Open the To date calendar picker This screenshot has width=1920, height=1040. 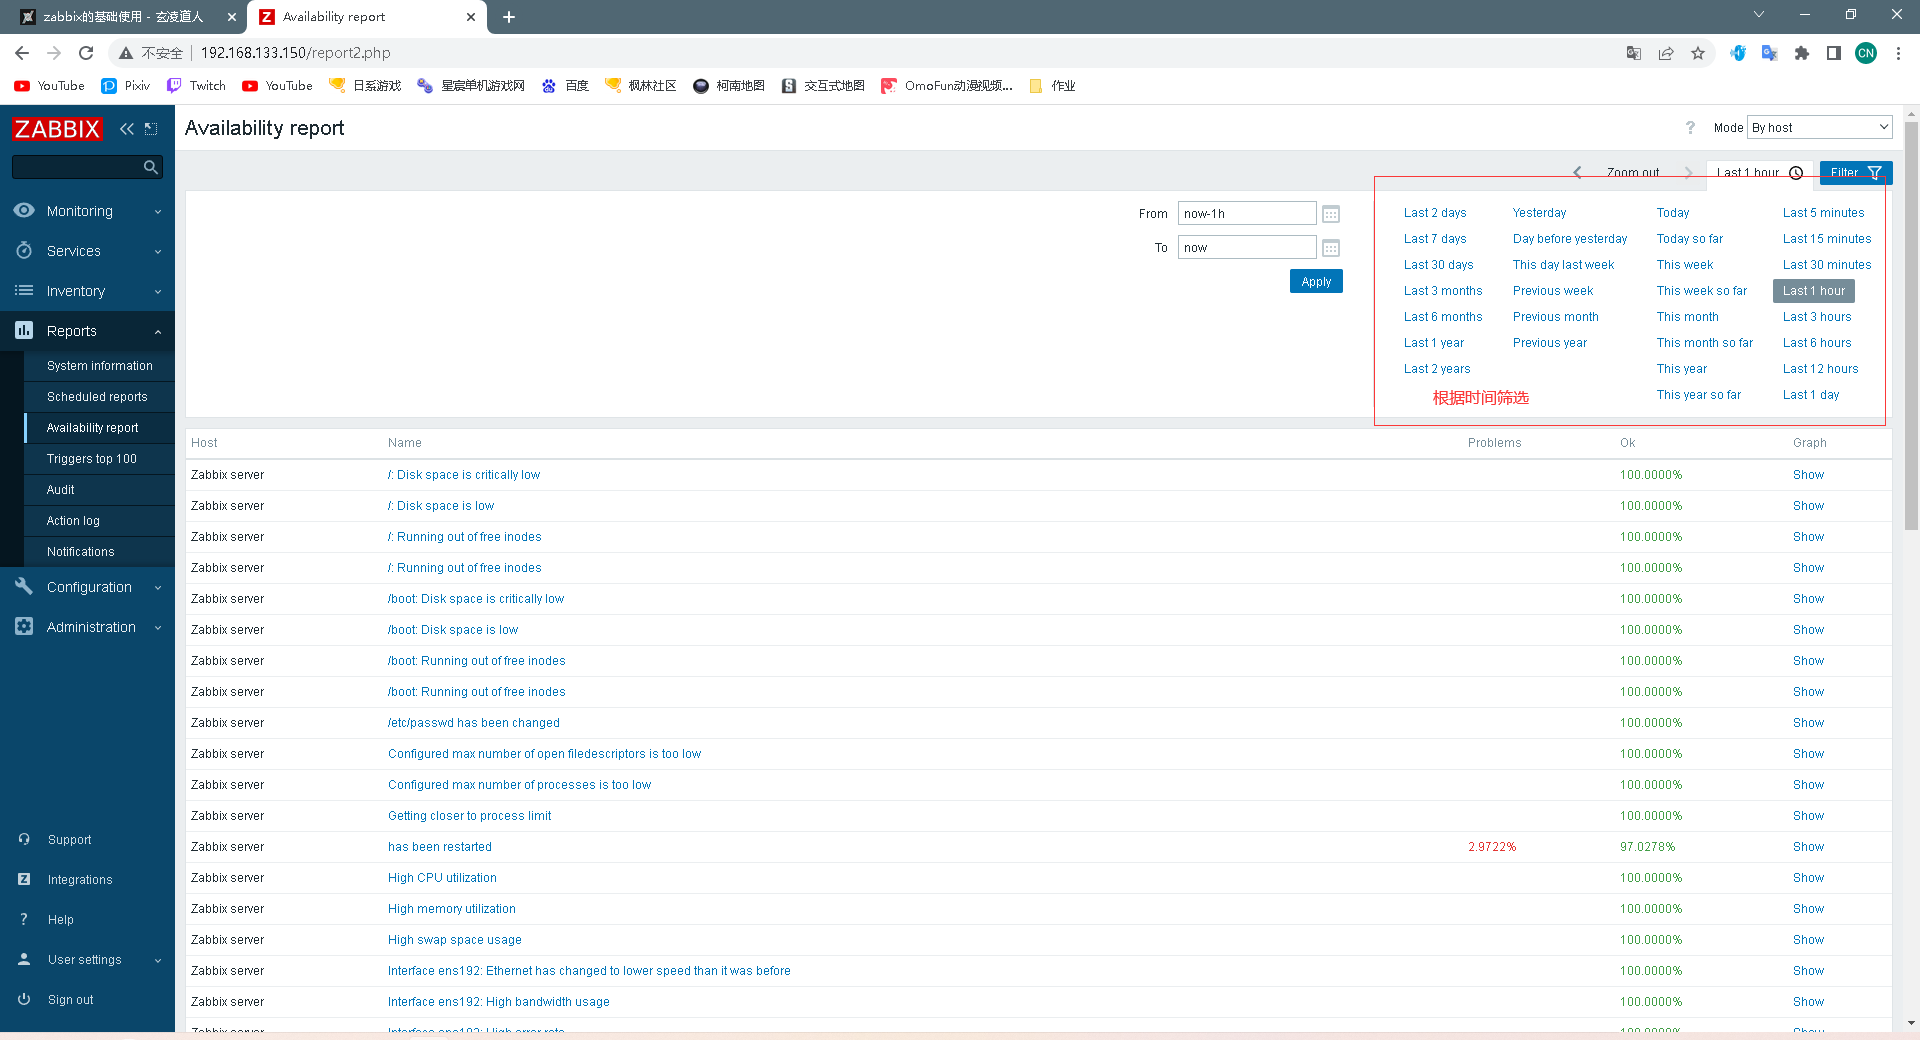click(1331, 248)
